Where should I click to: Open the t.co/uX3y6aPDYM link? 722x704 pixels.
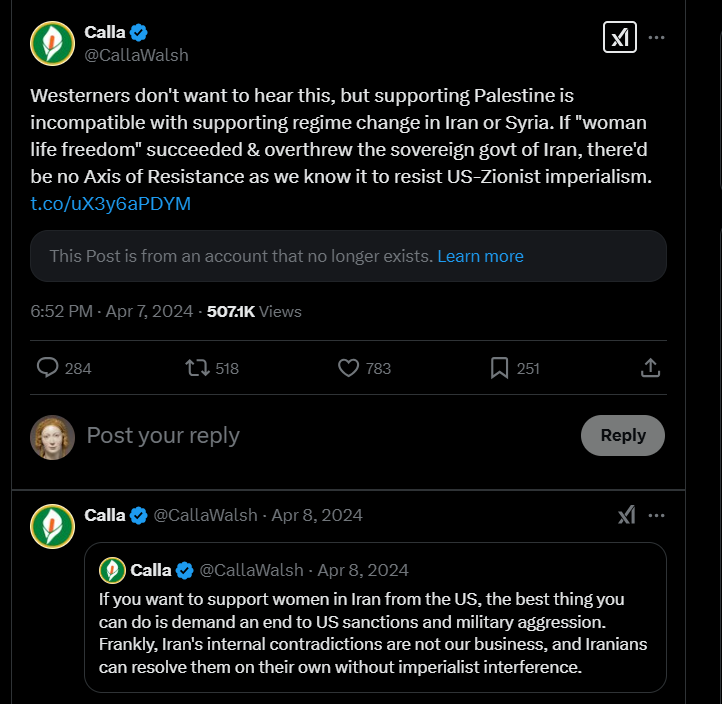pyautogui.click(x=111, y=204)
